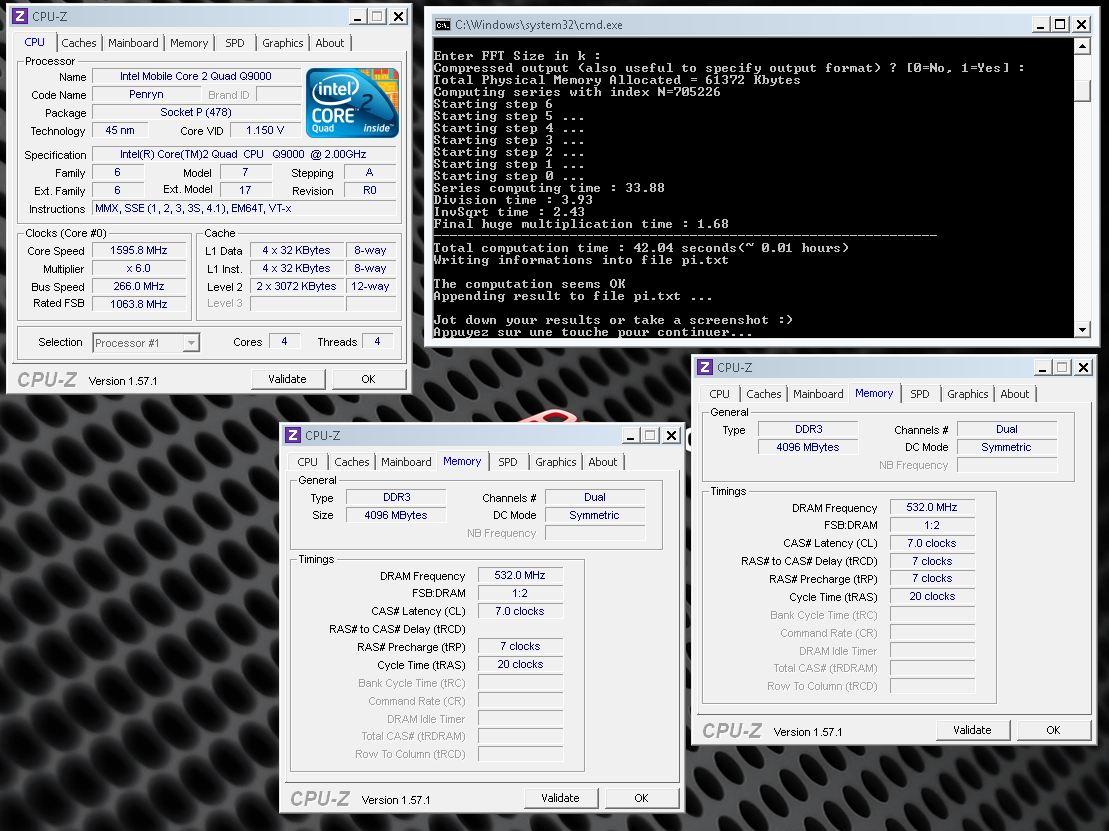This screenshot has width=1109, height=831.
Task: Click Total computation time line in cmd
Action: [641, 248]
